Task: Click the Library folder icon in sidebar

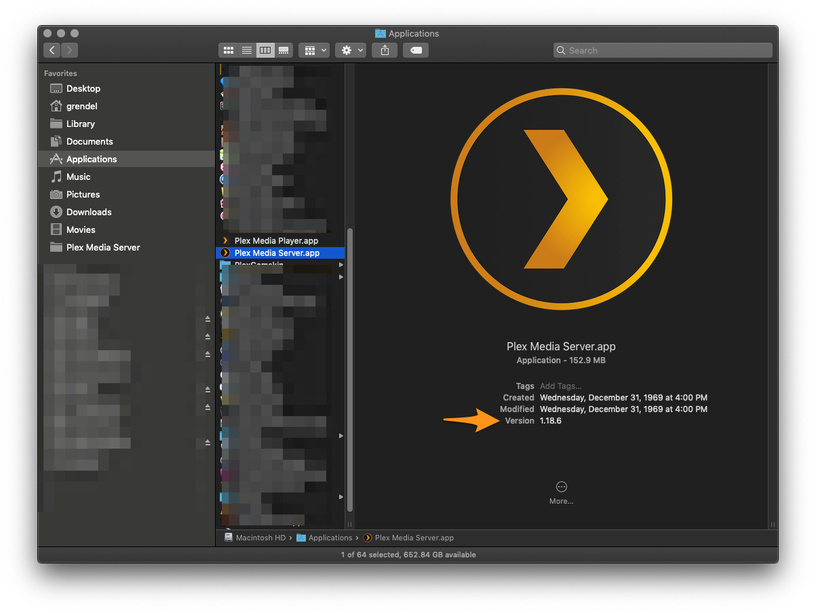Action: click(x=56, y=124)
